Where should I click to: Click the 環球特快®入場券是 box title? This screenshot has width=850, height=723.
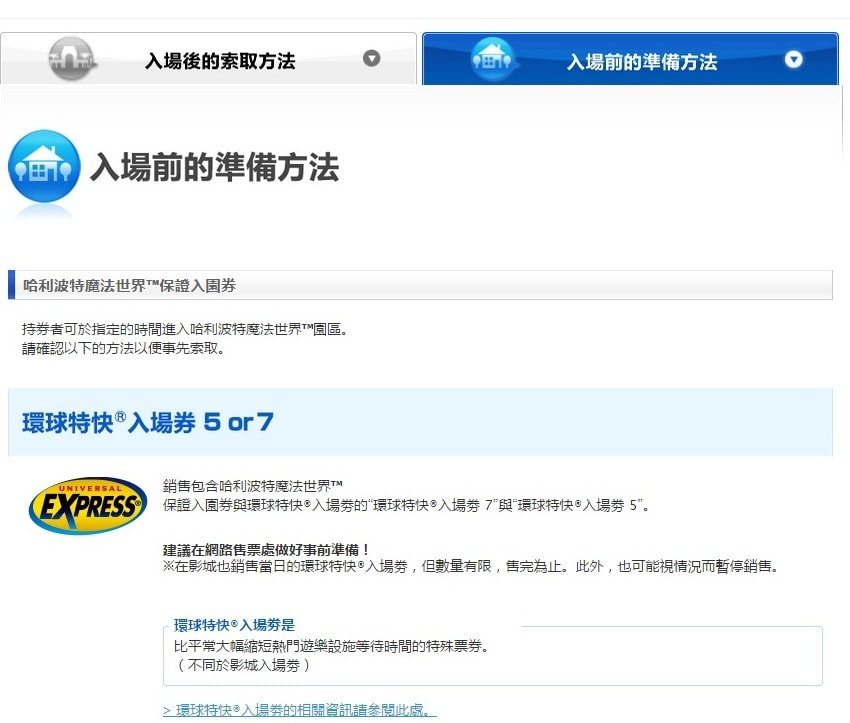(x=234, y=625)
